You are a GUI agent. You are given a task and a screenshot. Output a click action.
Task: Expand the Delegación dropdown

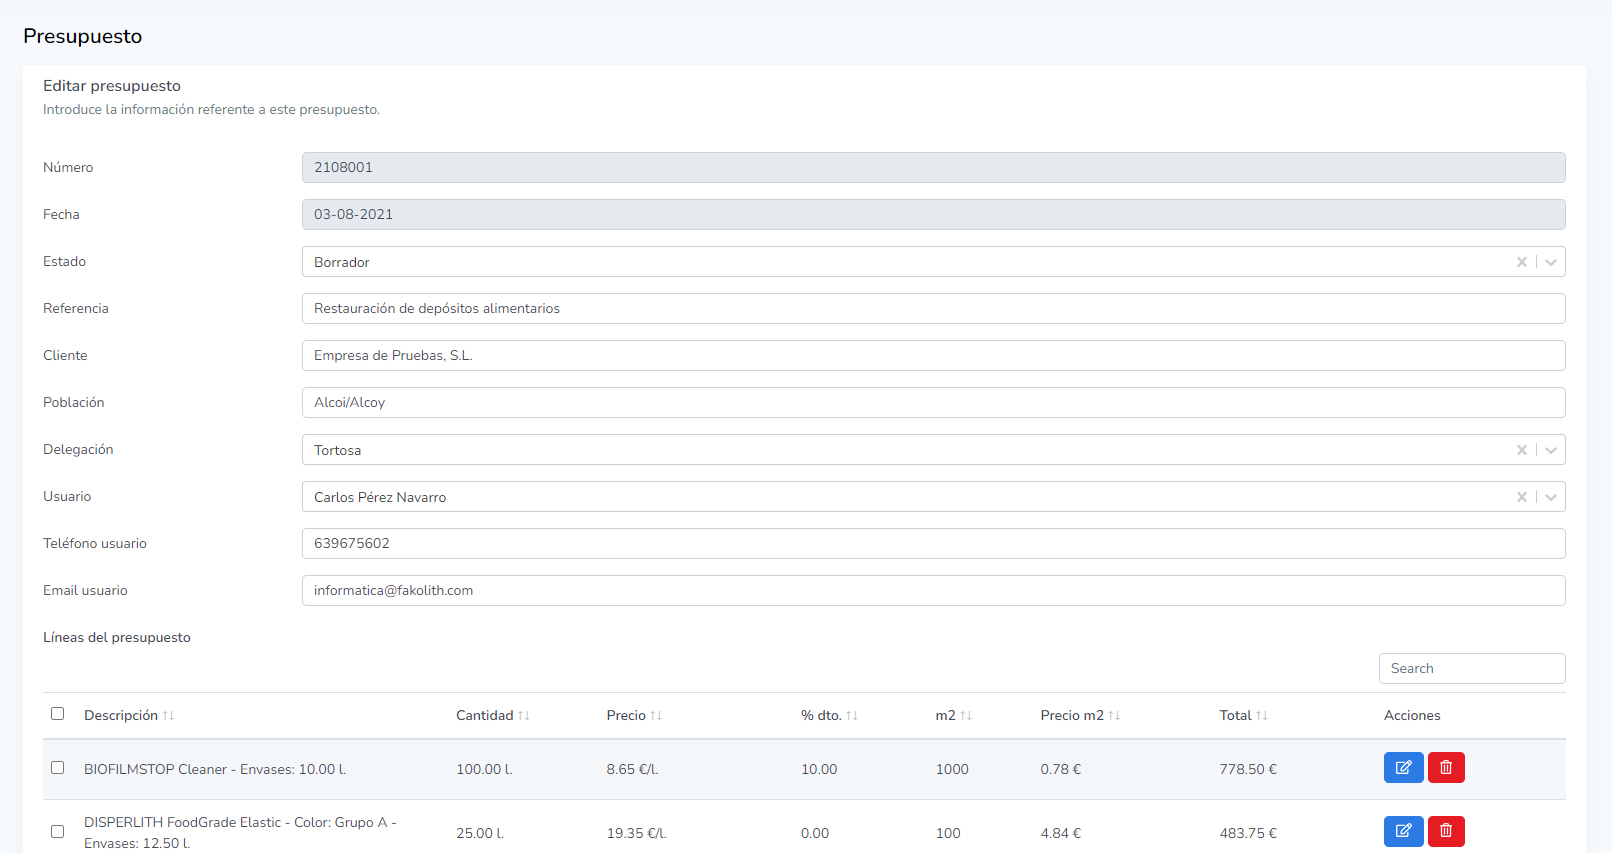coord(1551,450)
